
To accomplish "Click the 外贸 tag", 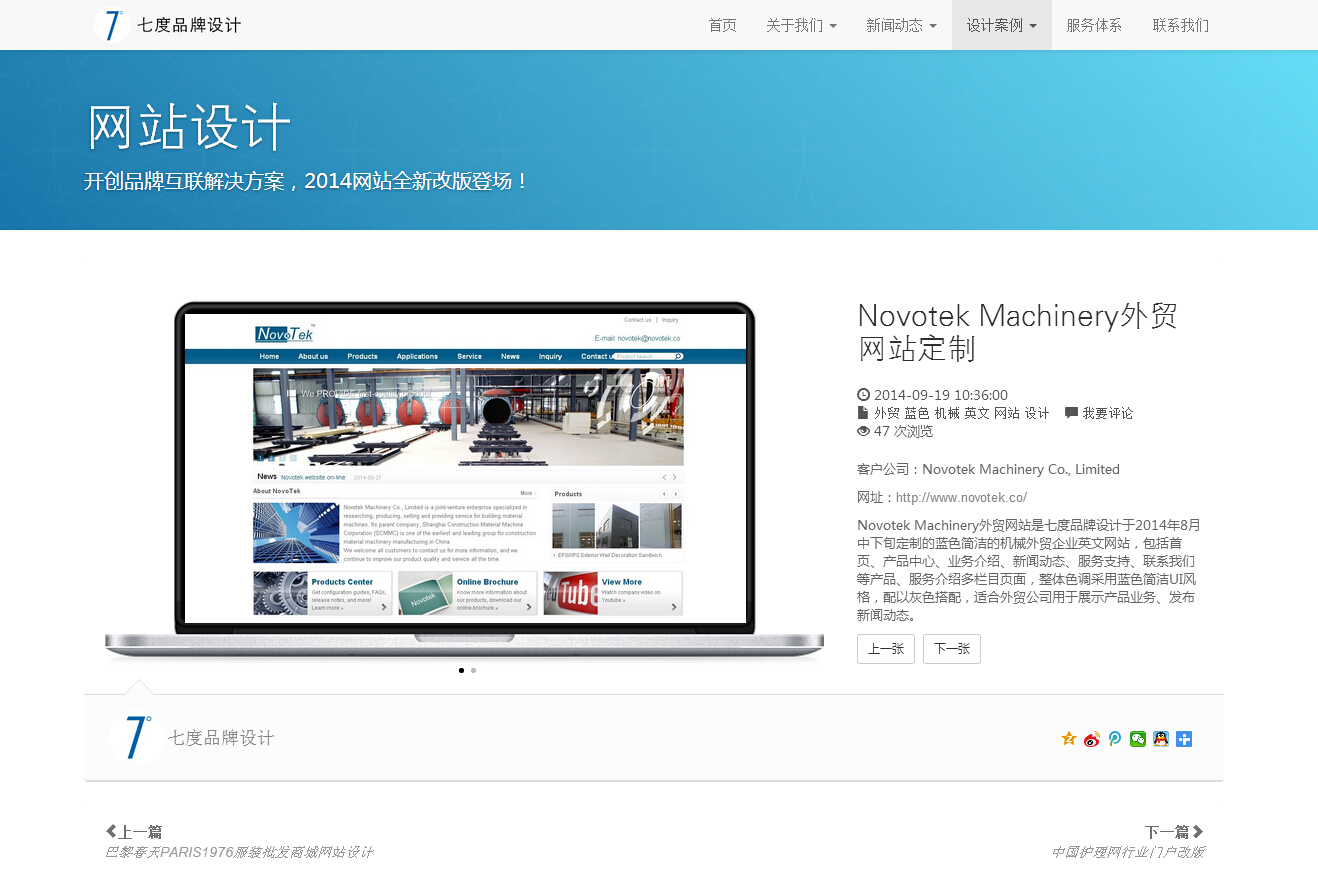I will click(887, 413).
